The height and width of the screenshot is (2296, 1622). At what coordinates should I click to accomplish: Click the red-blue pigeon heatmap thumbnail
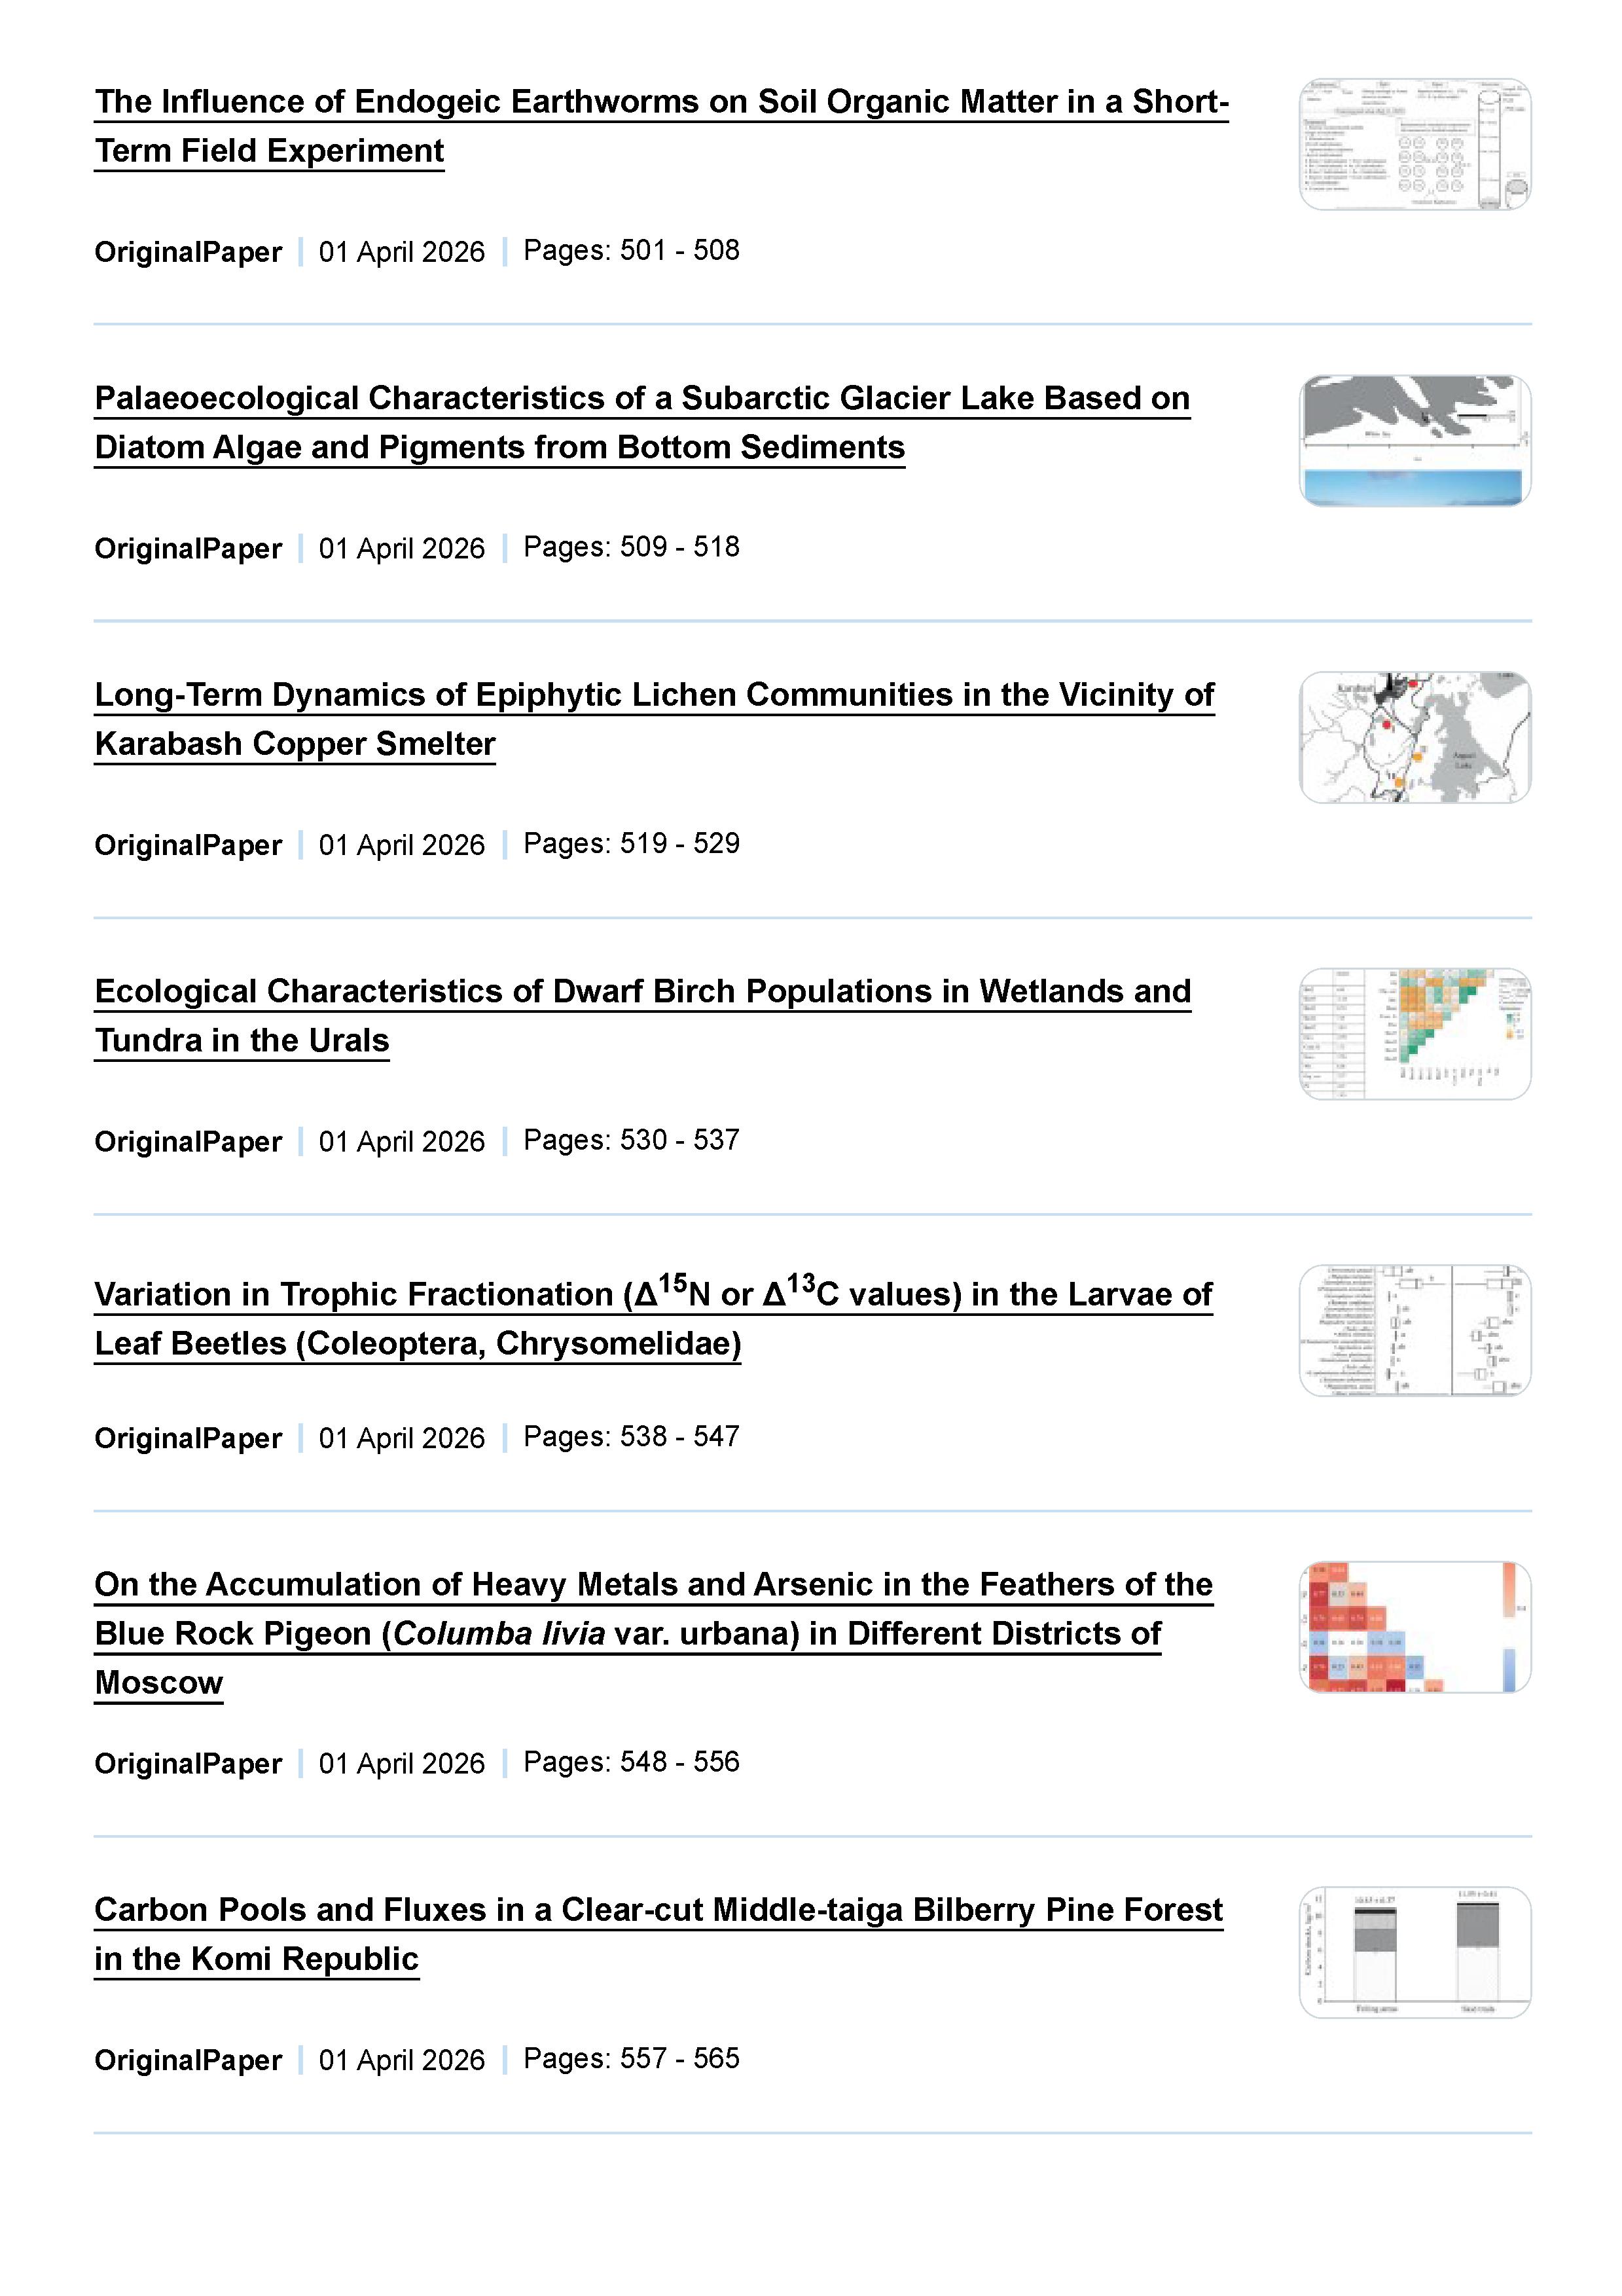[1414, 1627]
